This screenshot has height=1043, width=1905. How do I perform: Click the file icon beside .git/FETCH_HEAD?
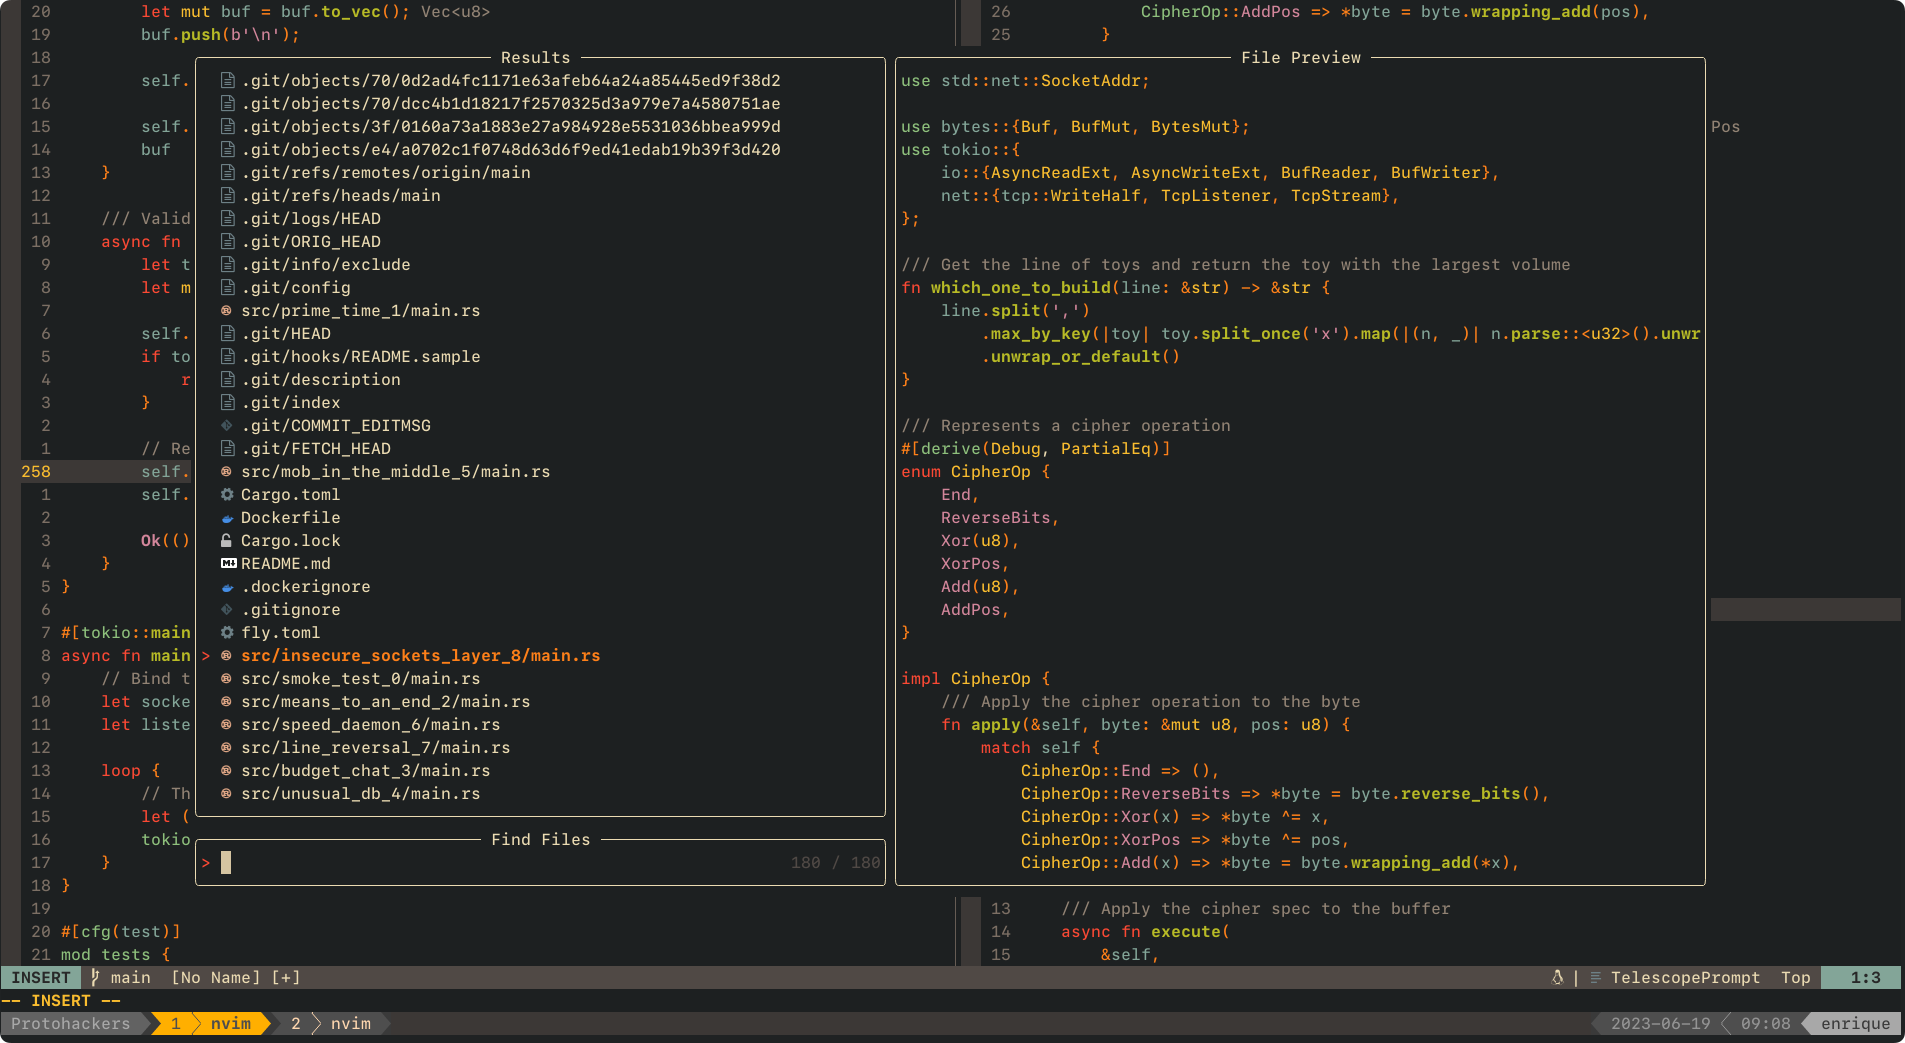227,448
